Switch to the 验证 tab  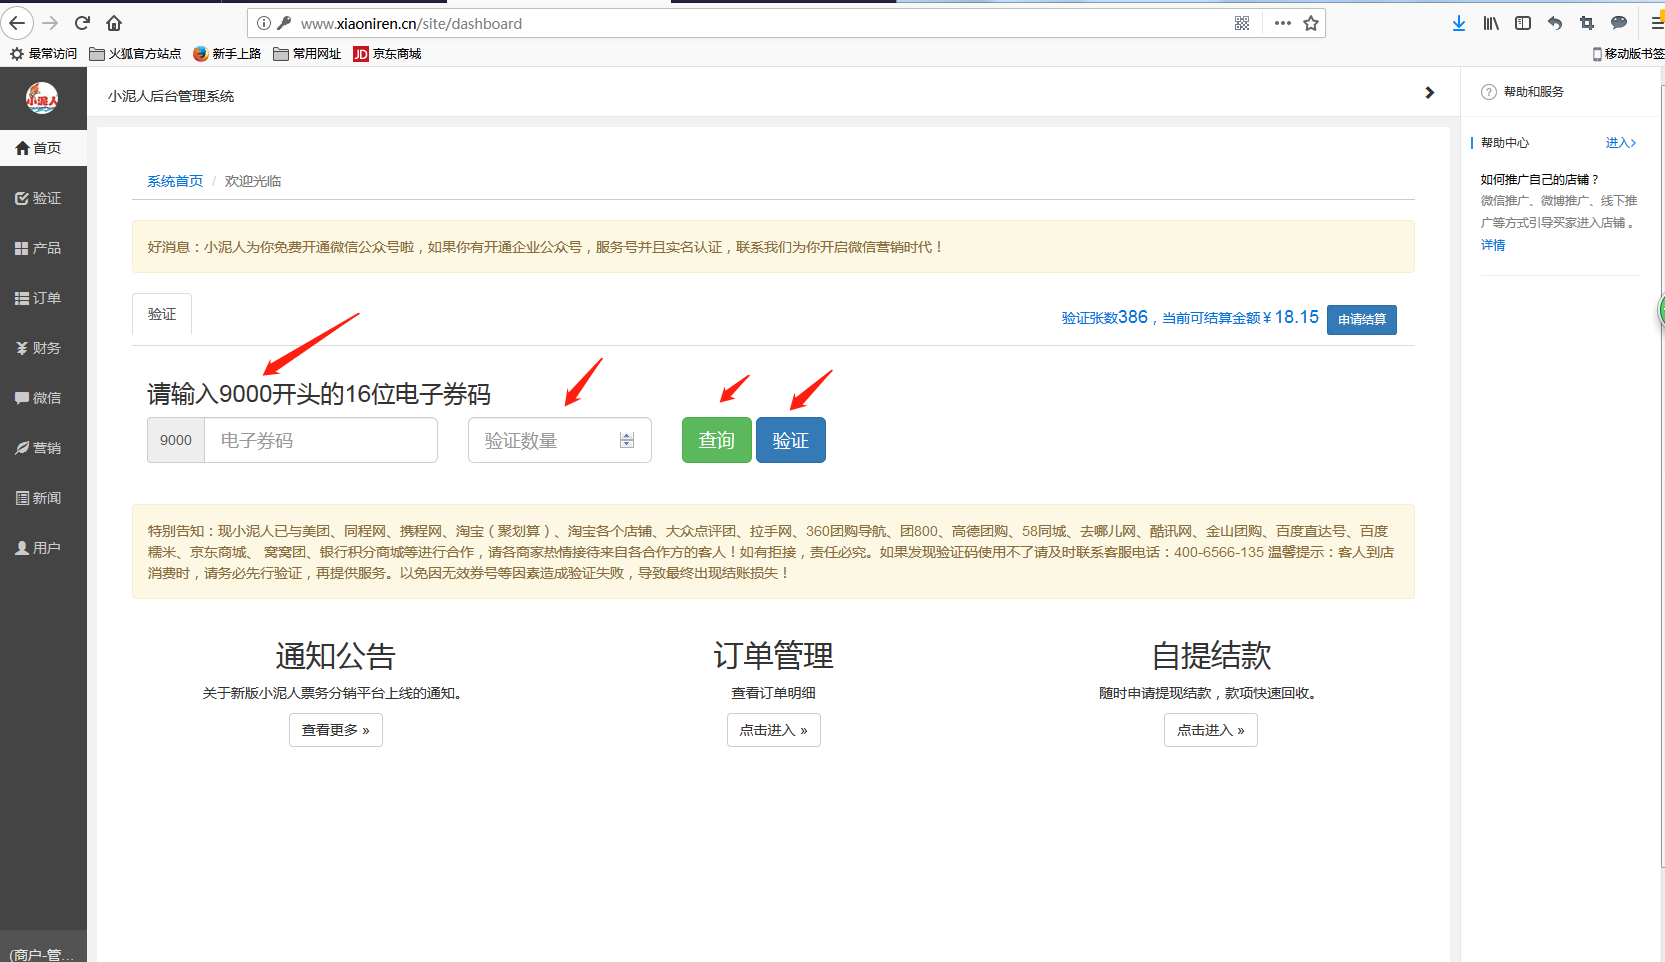click(x=161, y=314)
